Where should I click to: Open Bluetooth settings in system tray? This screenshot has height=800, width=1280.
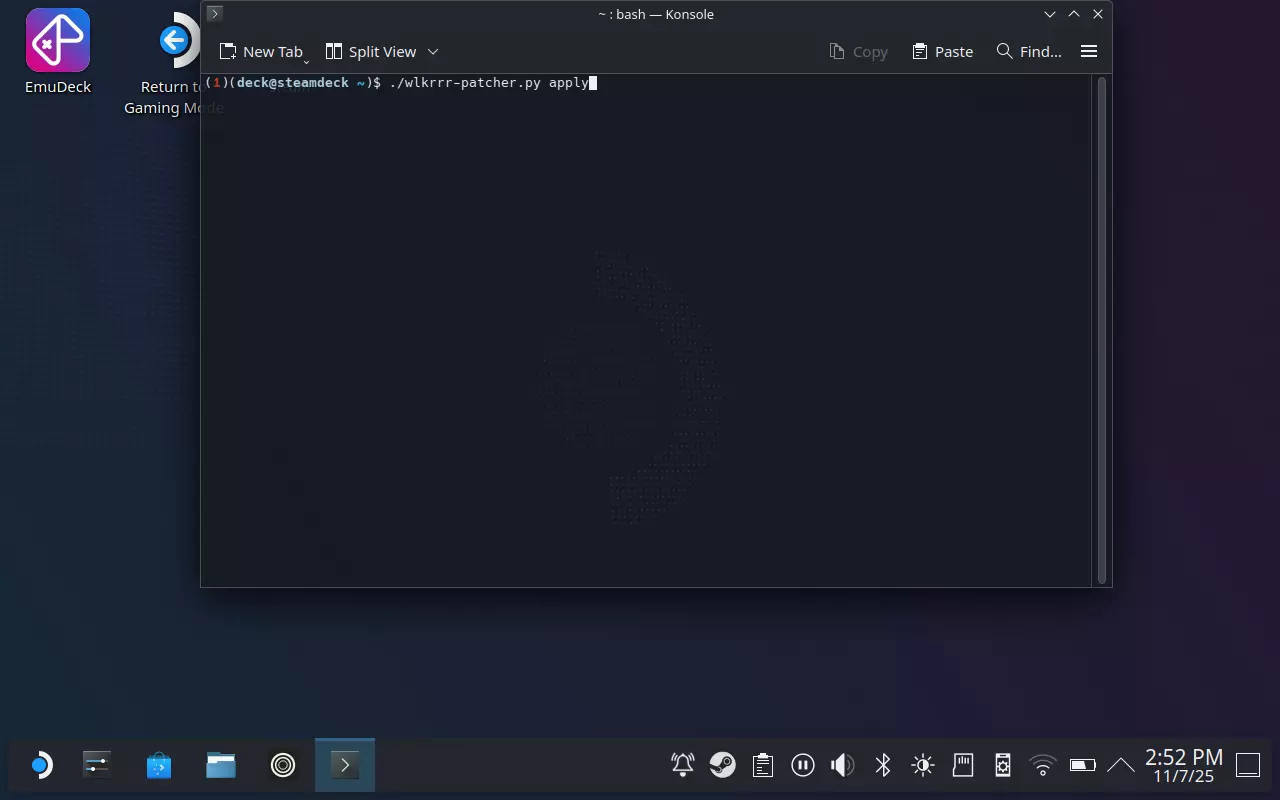coord(883,766)
